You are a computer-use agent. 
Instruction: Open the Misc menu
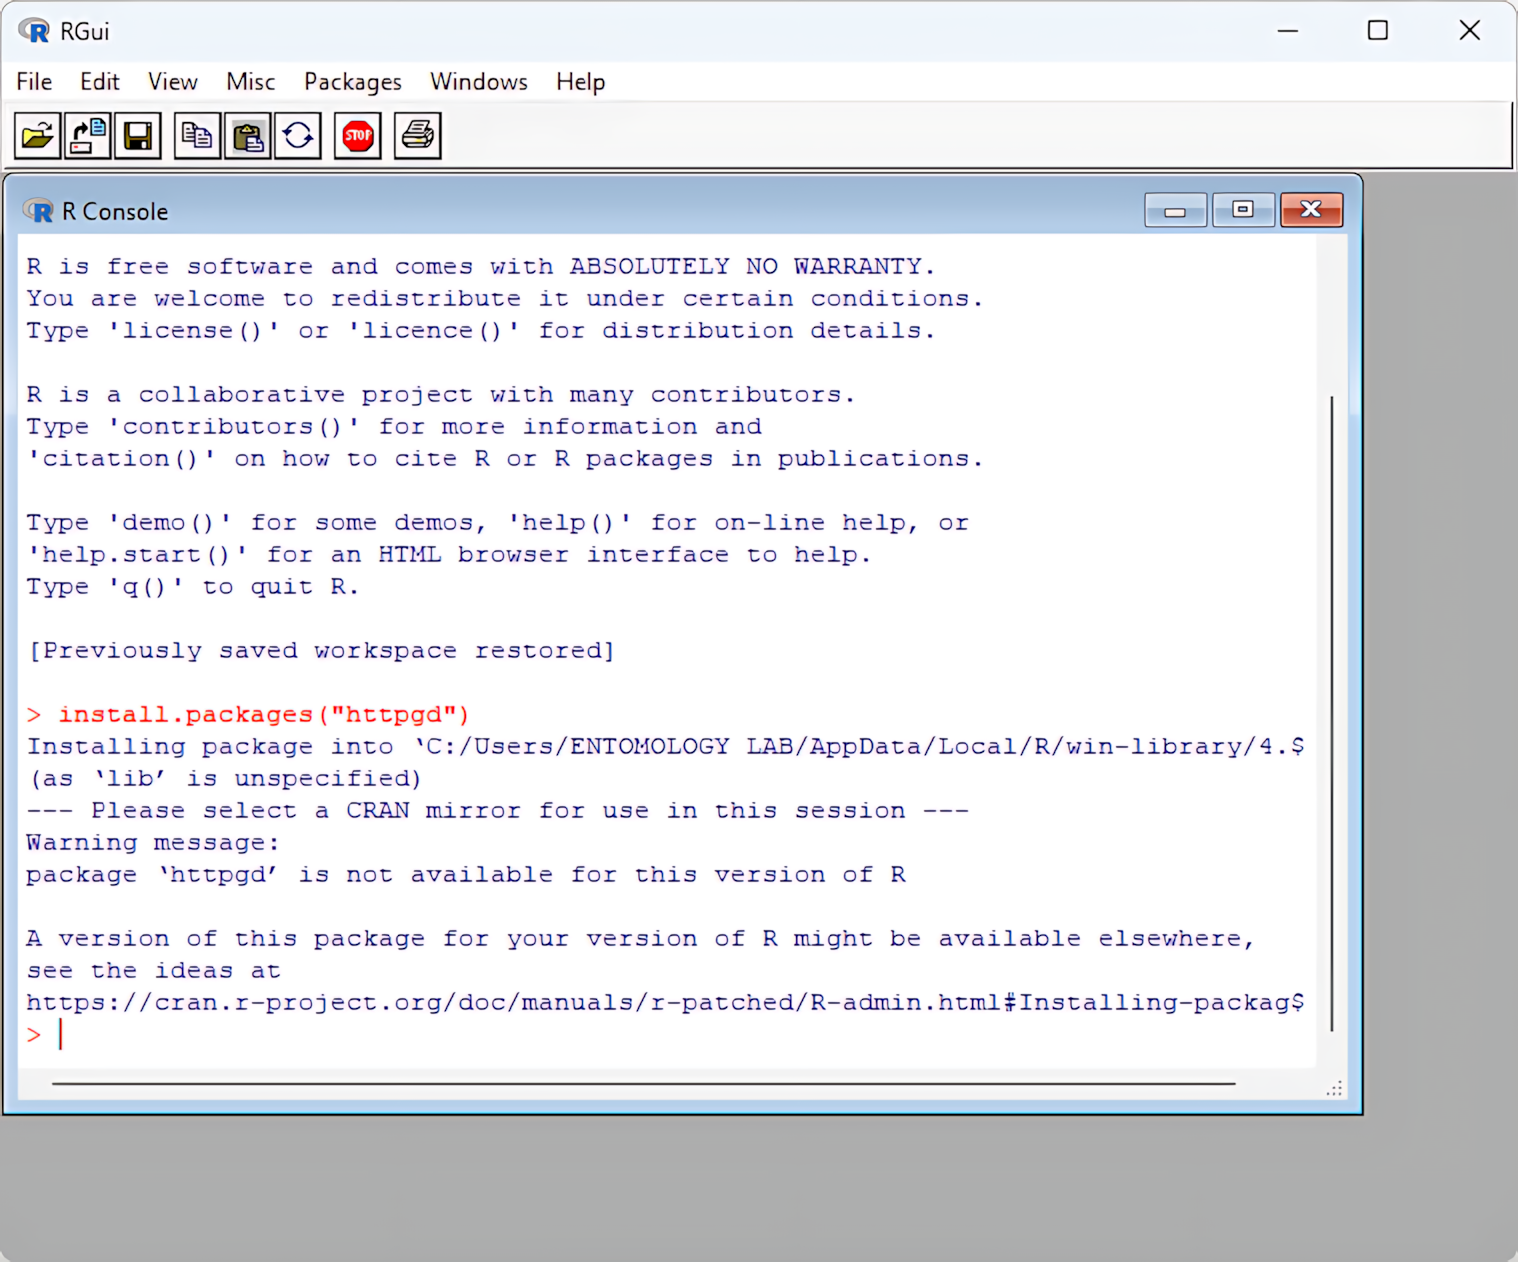coord(250,82)
